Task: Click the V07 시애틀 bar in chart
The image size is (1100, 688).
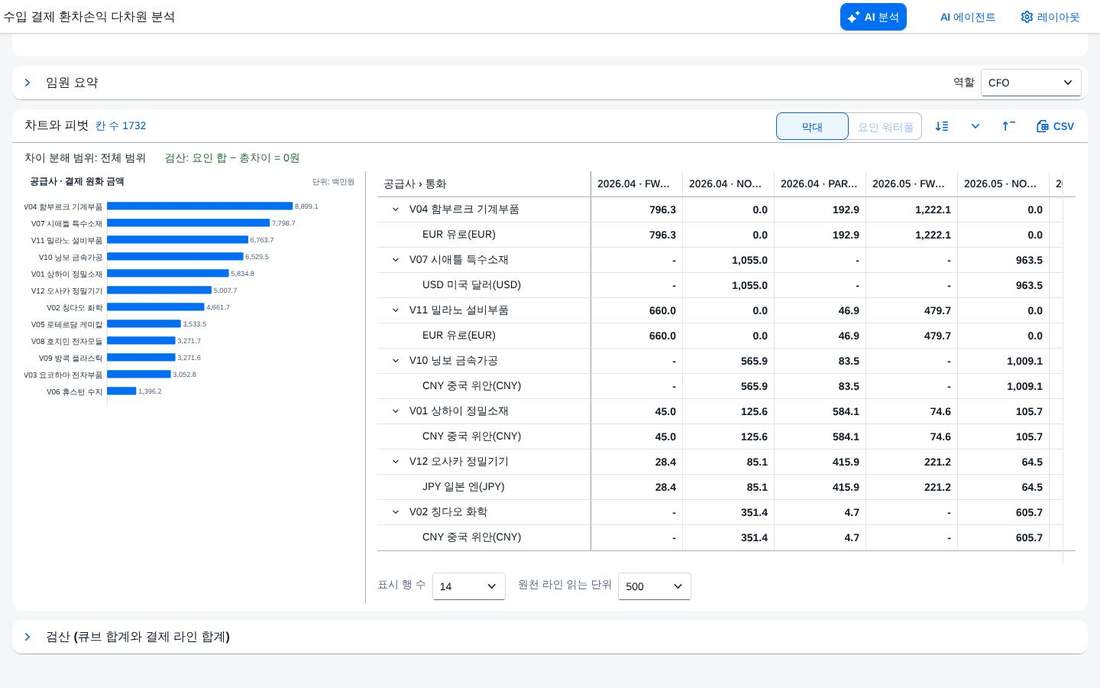Action: tap(189, 223)
